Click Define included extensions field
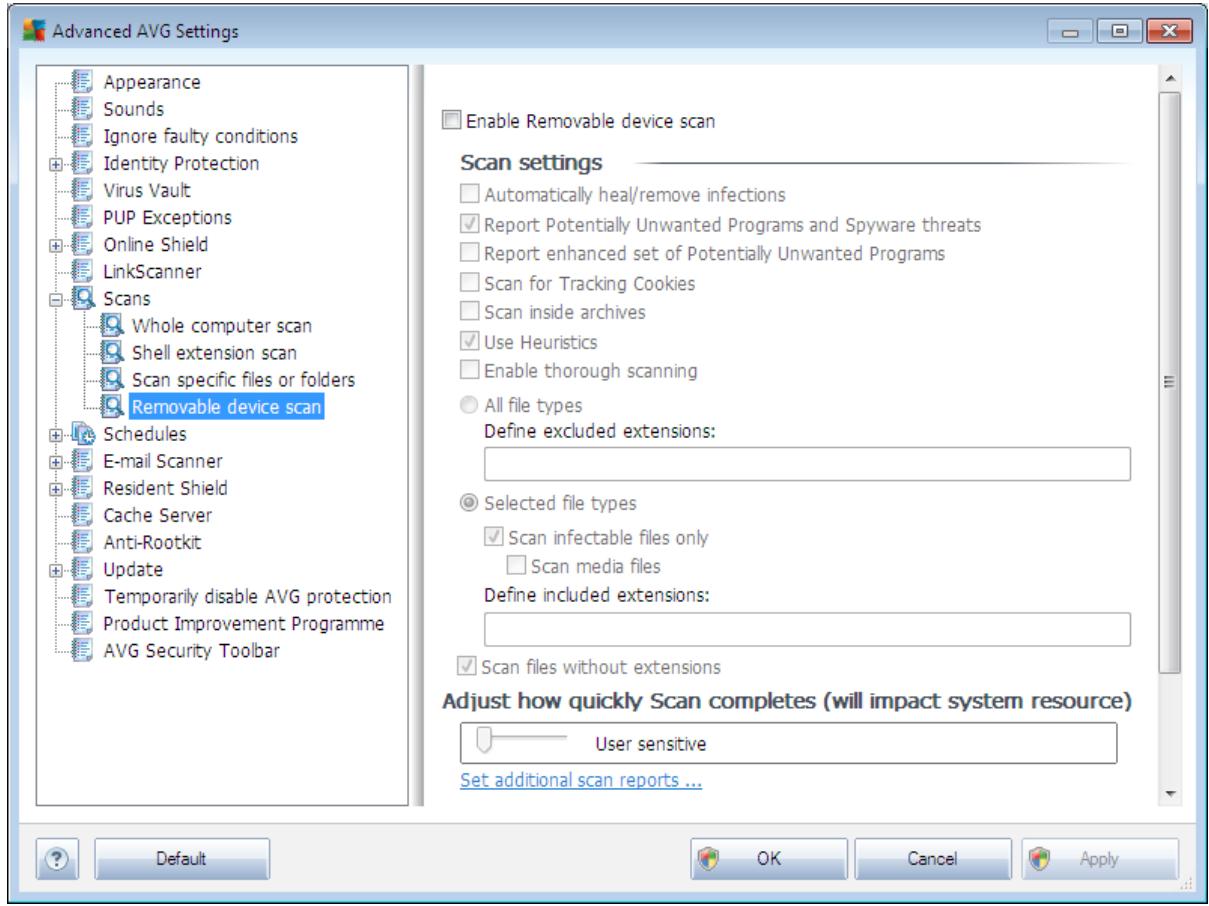Viewport: 1209px width, 906px height. (807, 628)
